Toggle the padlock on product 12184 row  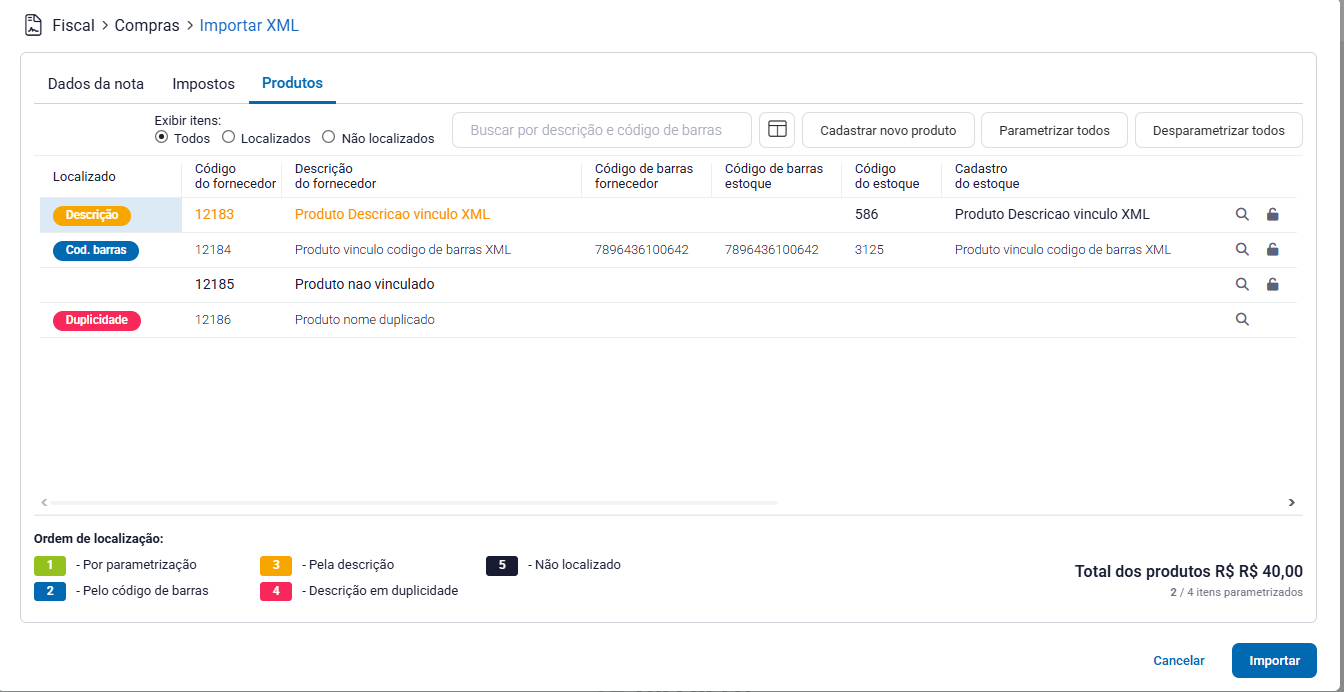1272,249
